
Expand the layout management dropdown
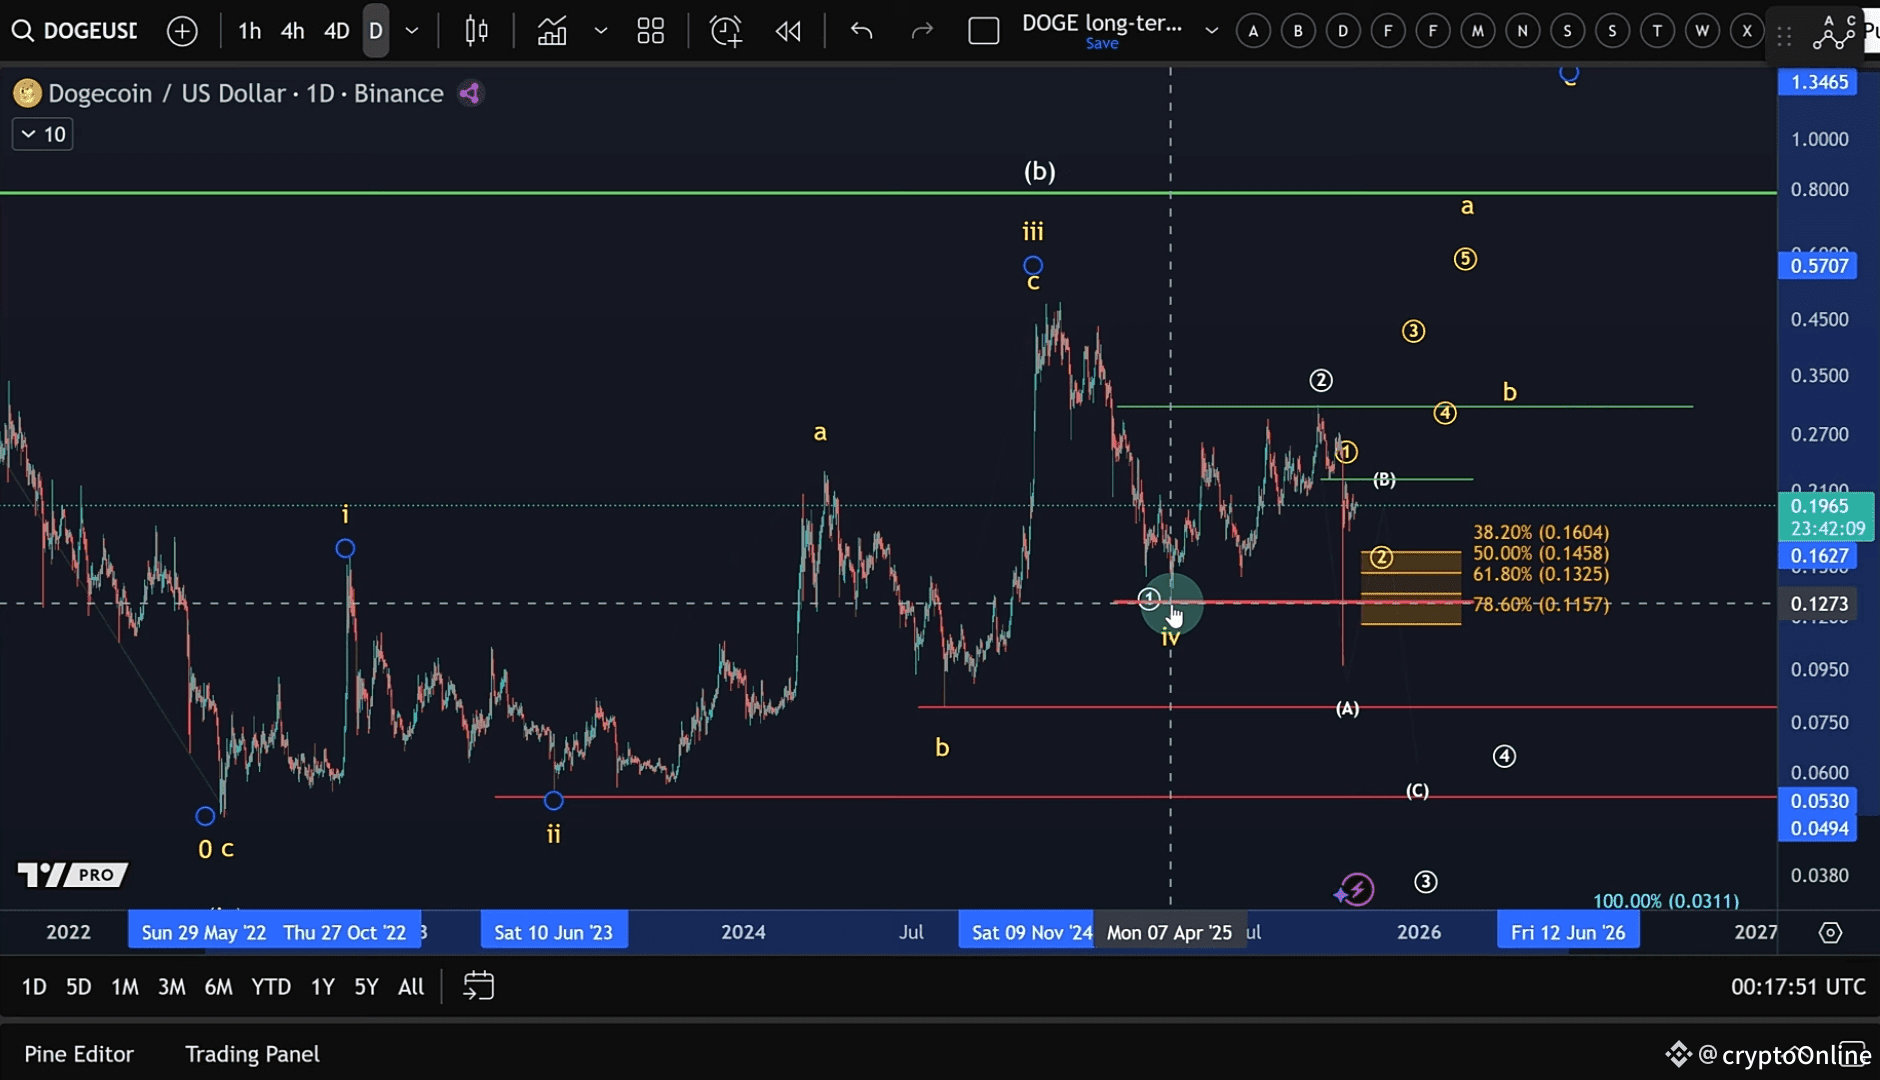pyautogui.click(x=1211, y=31)
